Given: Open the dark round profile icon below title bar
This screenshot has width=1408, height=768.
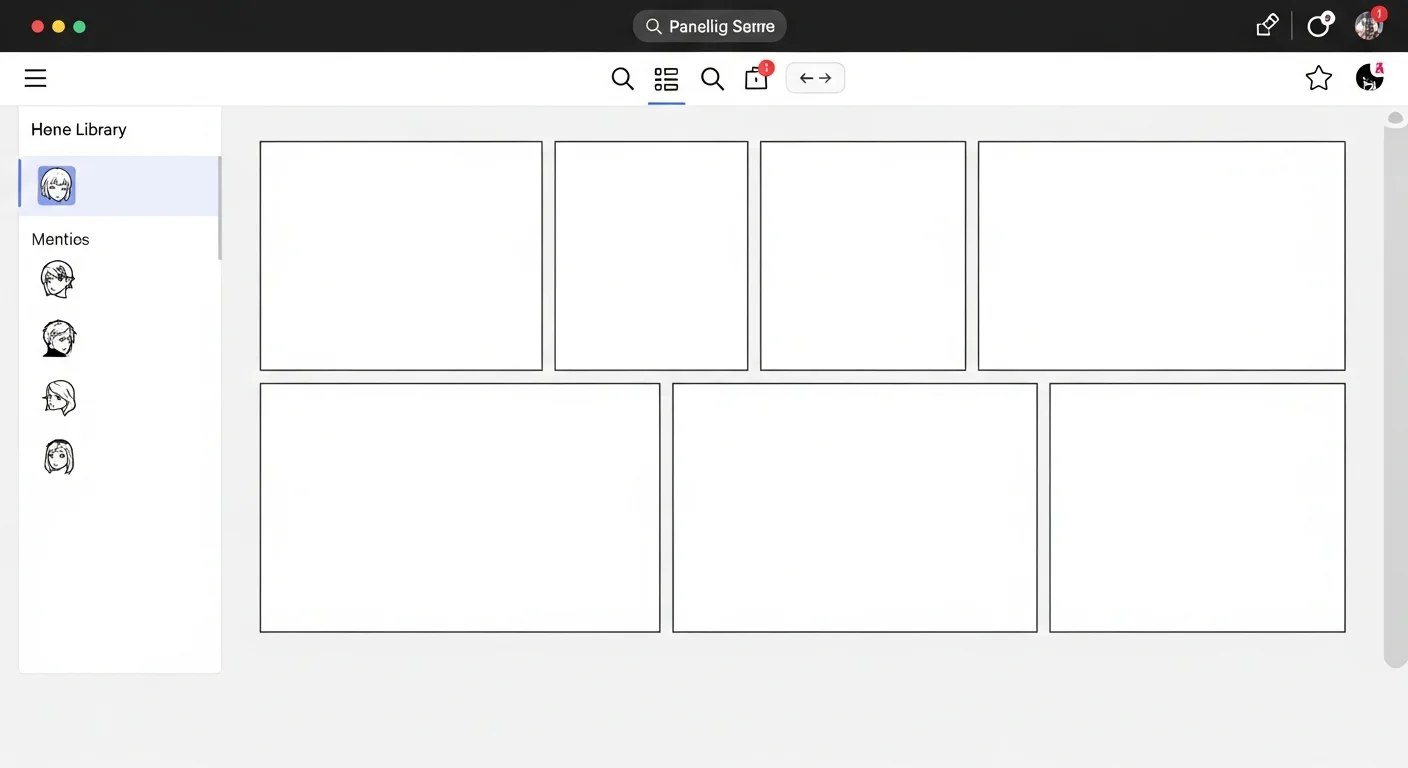Looking at the screenshot, I should click(x=1369, y=77).
